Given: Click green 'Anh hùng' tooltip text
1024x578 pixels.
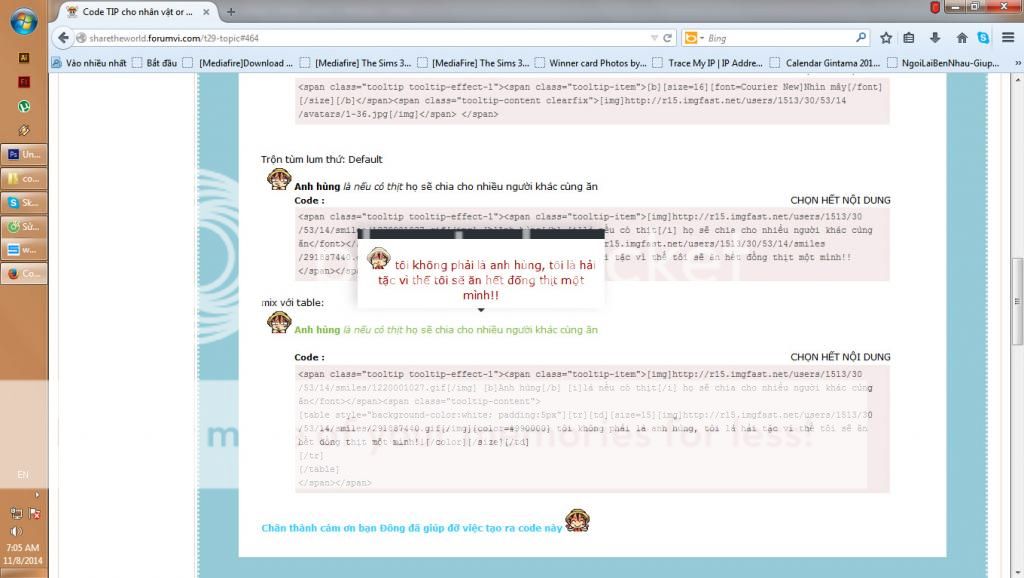Looking at the screenshot, I should click(317, 330).
